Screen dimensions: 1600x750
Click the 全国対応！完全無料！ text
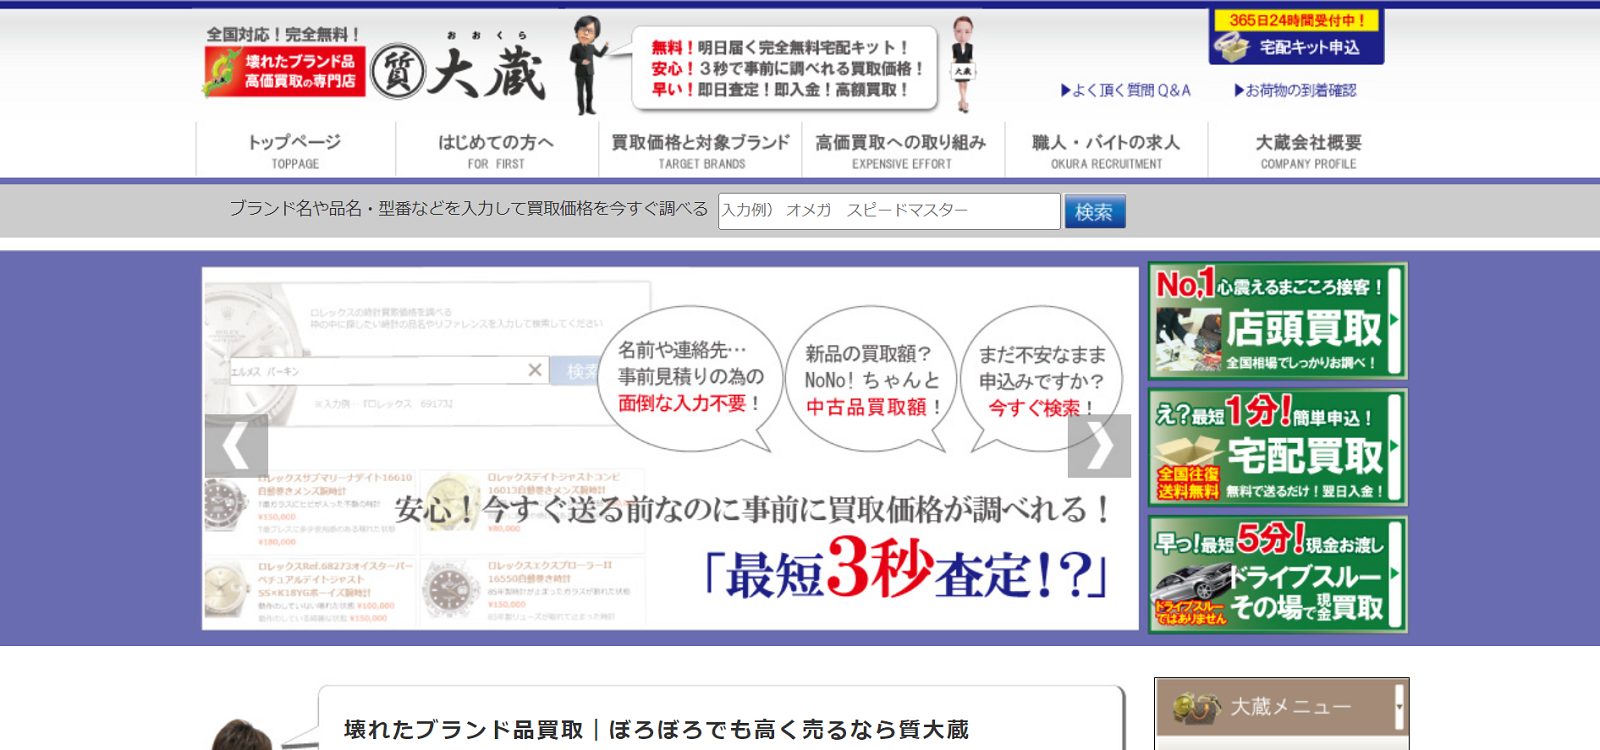[x=283, y=34]
